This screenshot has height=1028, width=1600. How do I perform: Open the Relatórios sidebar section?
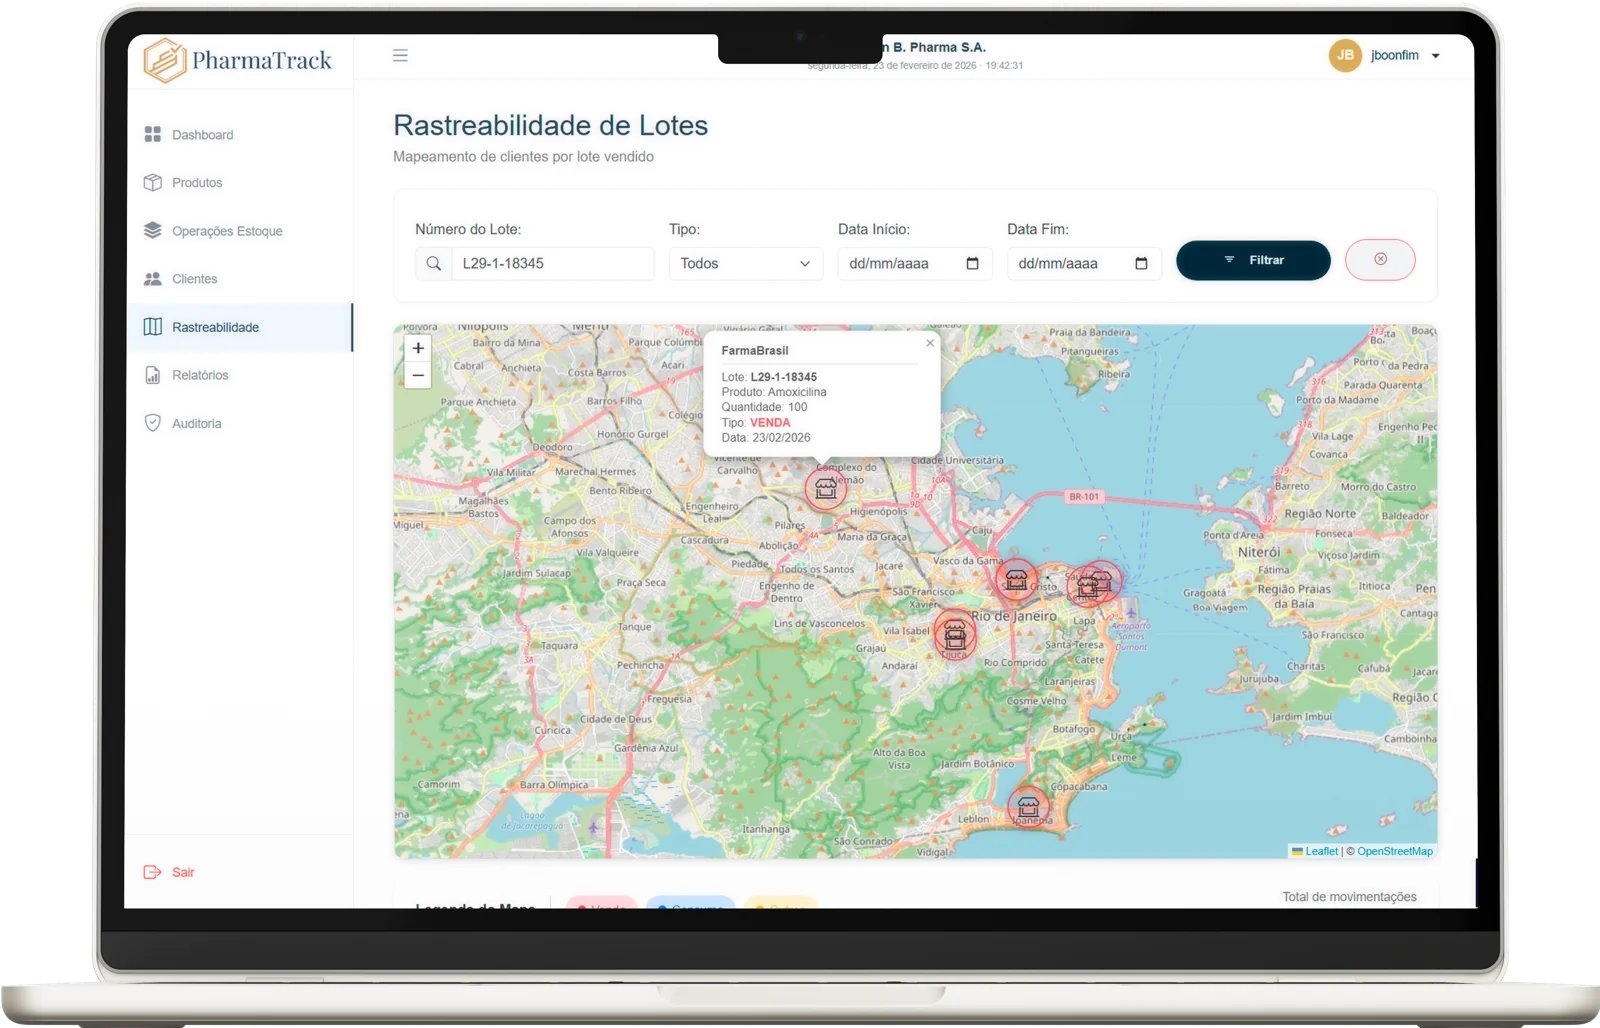pos(239,375)
